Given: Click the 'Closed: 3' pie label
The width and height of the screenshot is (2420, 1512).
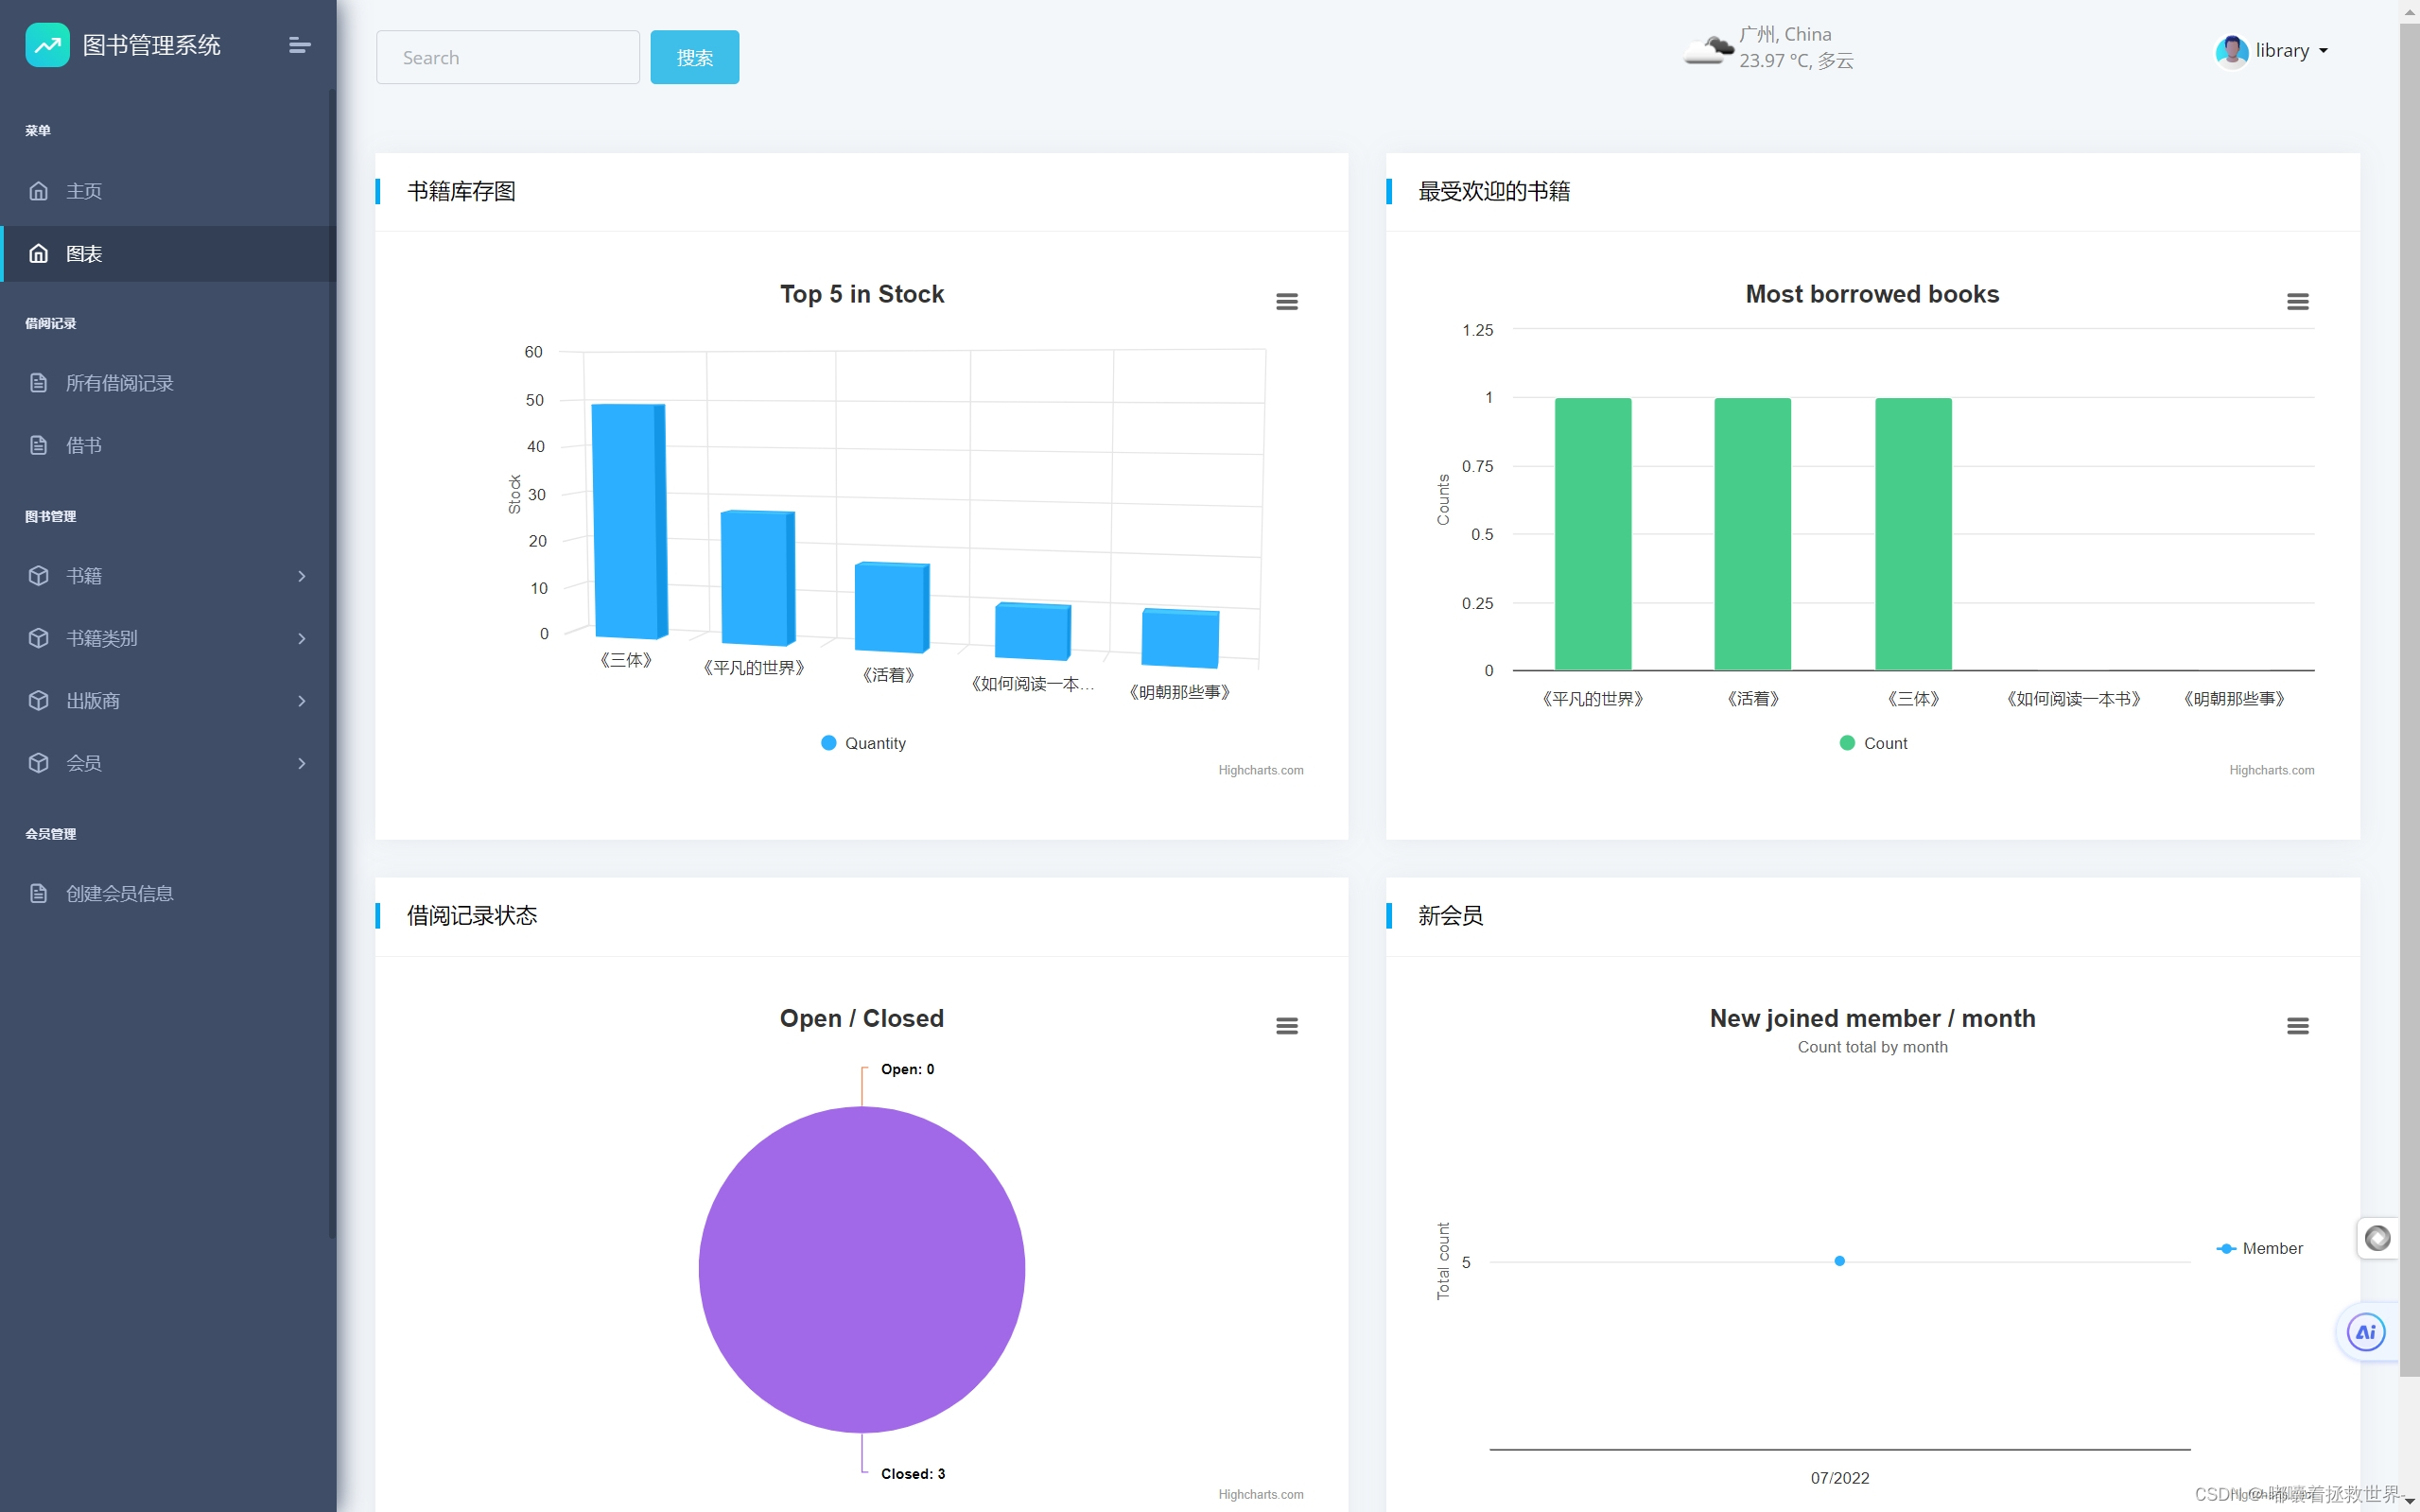Looking at the screenshot, I should click(912, 1473).
